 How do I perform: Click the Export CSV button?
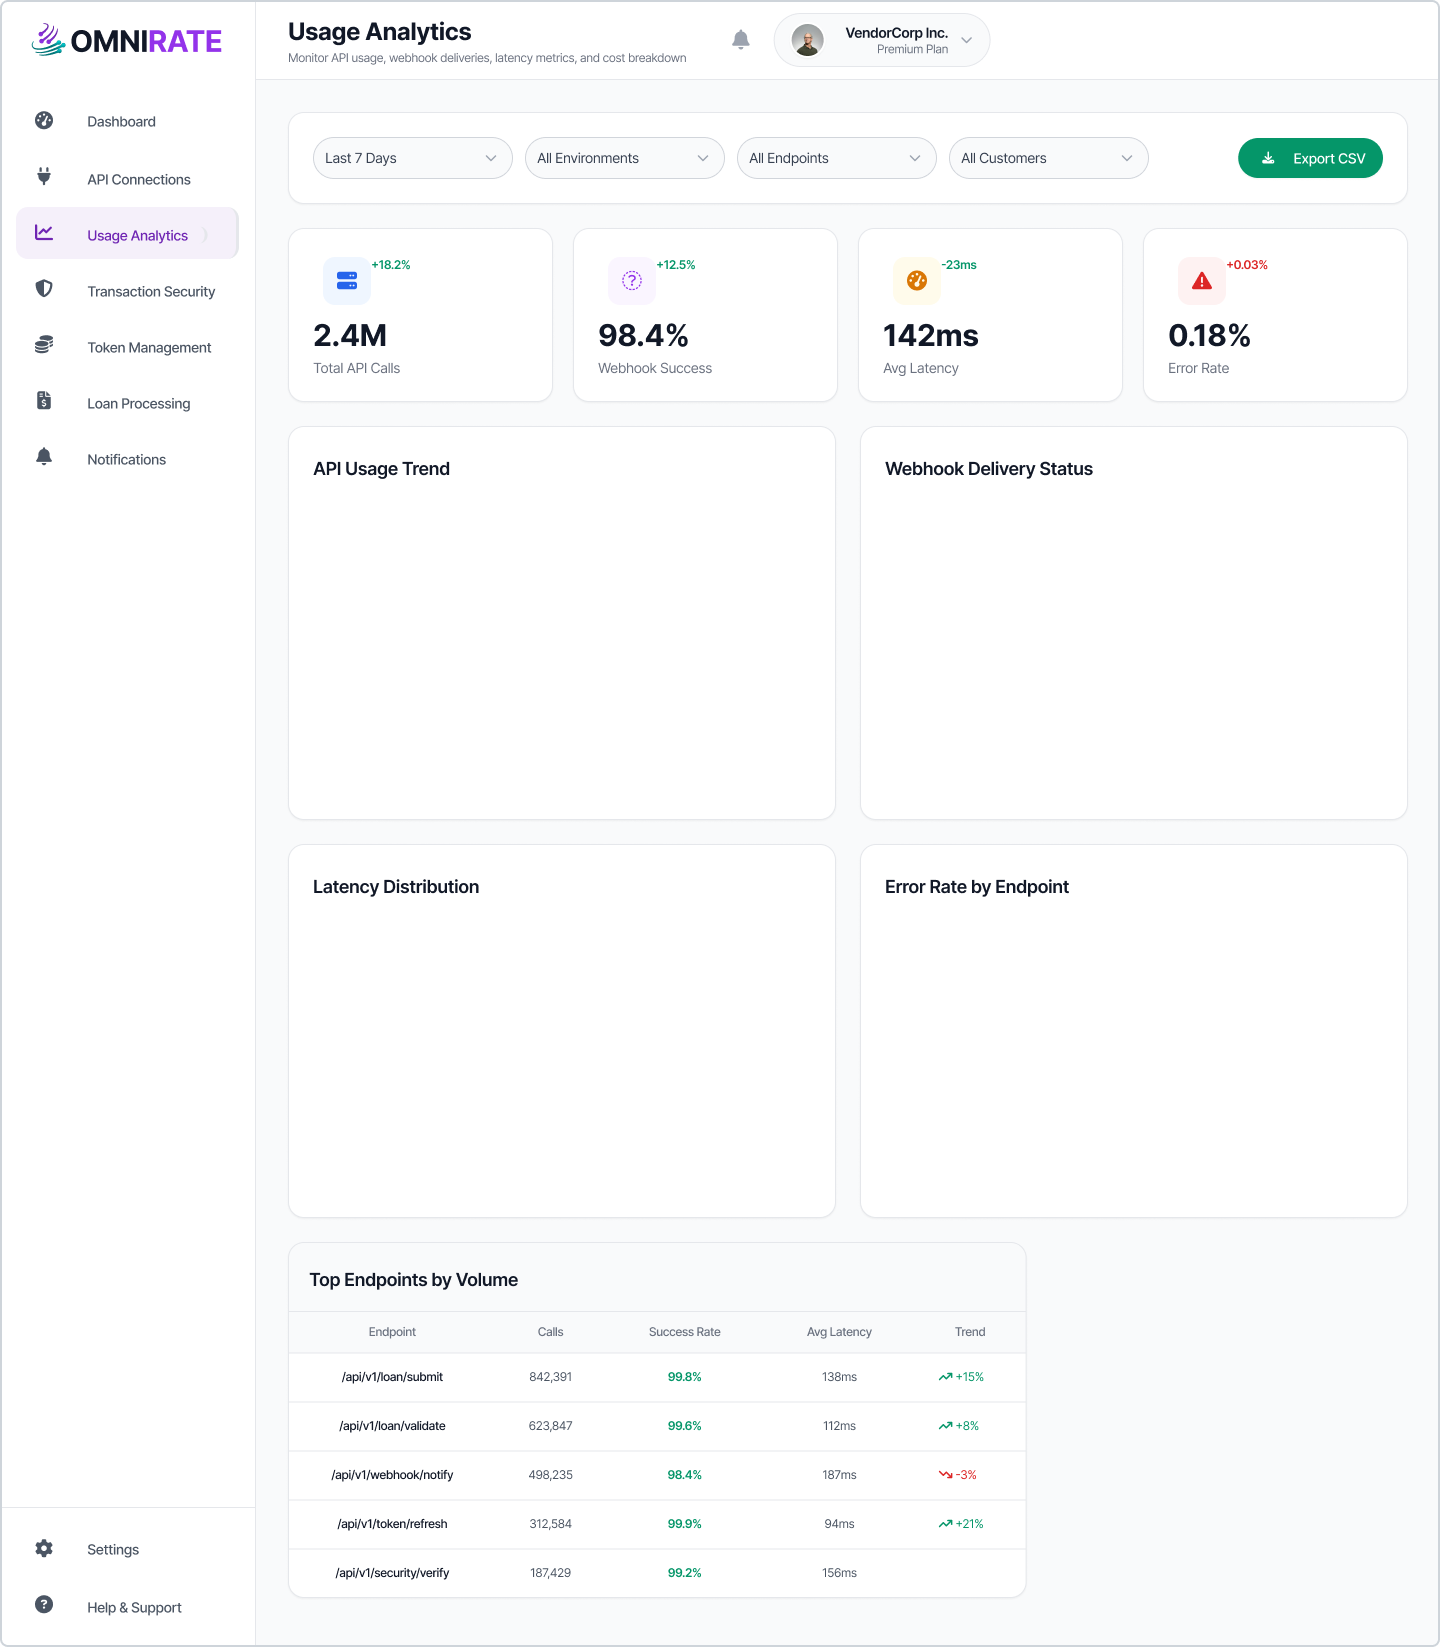tap(1310, 158)
